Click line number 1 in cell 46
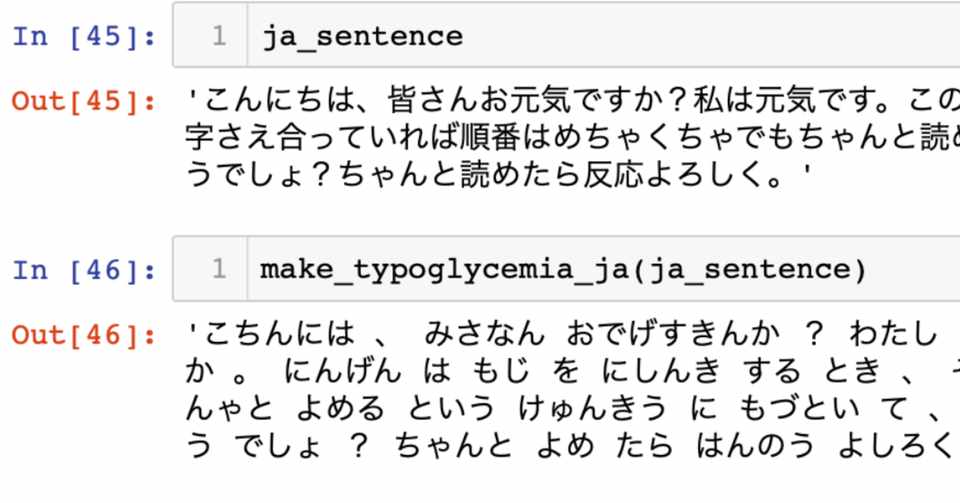 pyautogui.click(x=219, y=270)
